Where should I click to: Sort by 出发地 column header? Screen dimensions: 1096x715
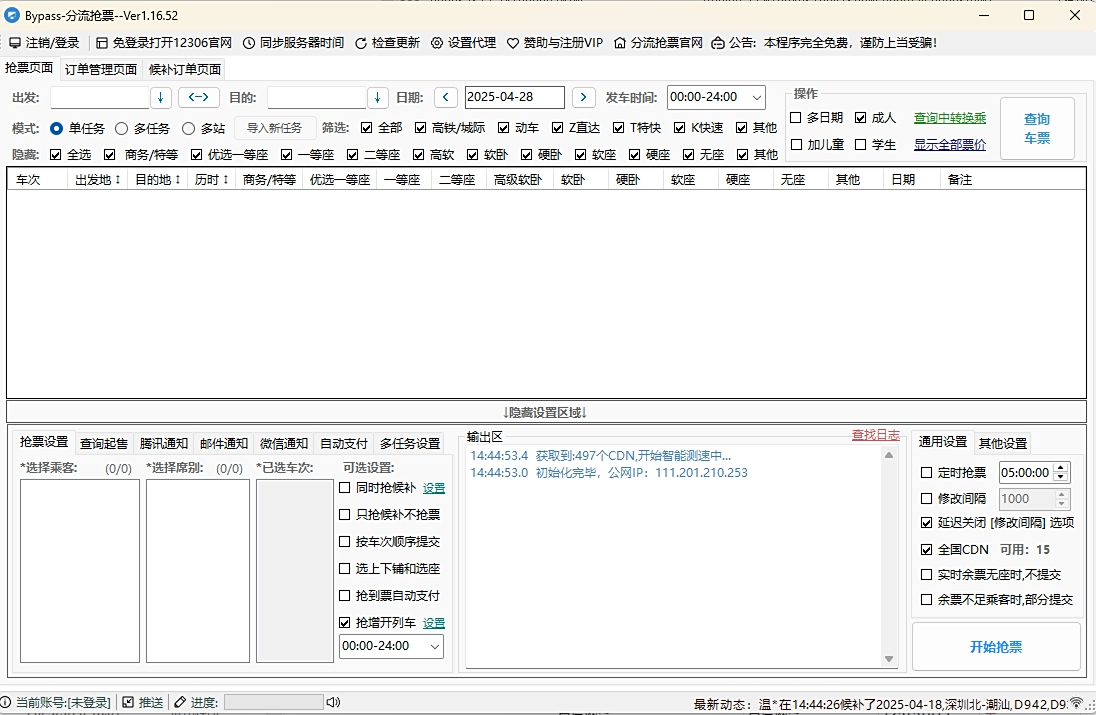(x=98, y=180)
